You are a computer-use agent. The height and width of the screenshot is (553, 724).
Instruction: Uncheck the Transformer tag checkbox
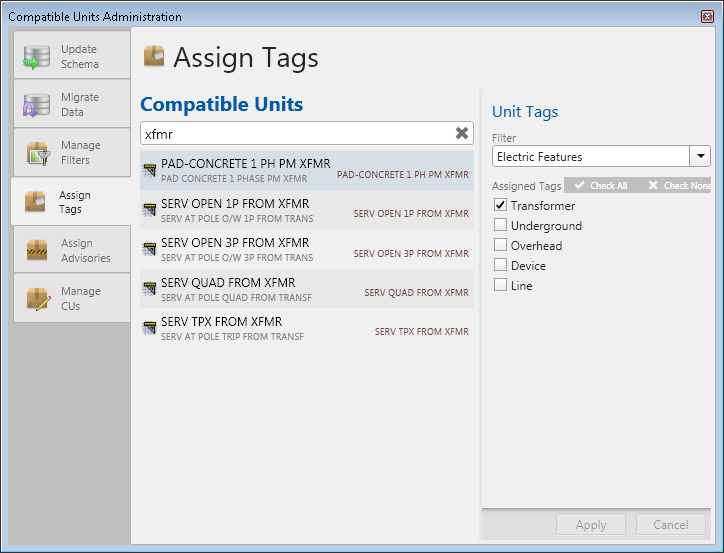pyautogui.click(x=501, y=205)
